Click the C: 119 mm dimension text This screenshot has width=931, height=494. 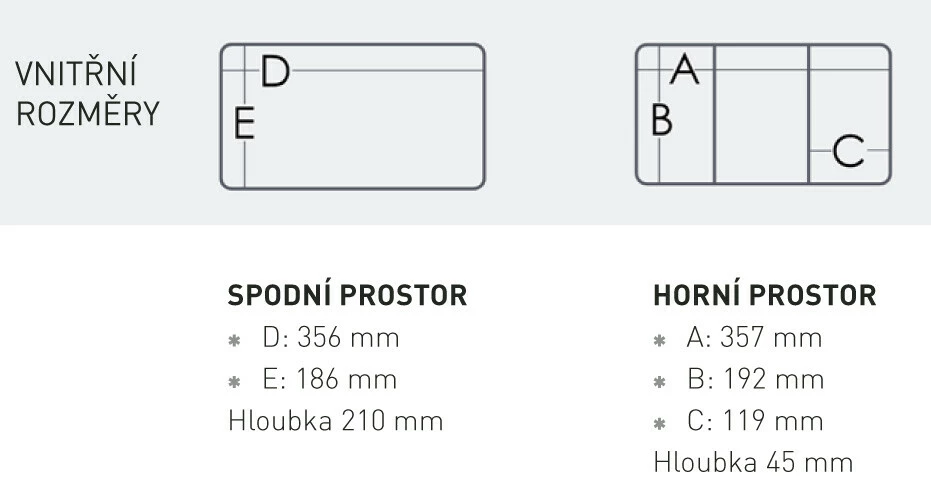pyautogui.click(x=754, y=421)
